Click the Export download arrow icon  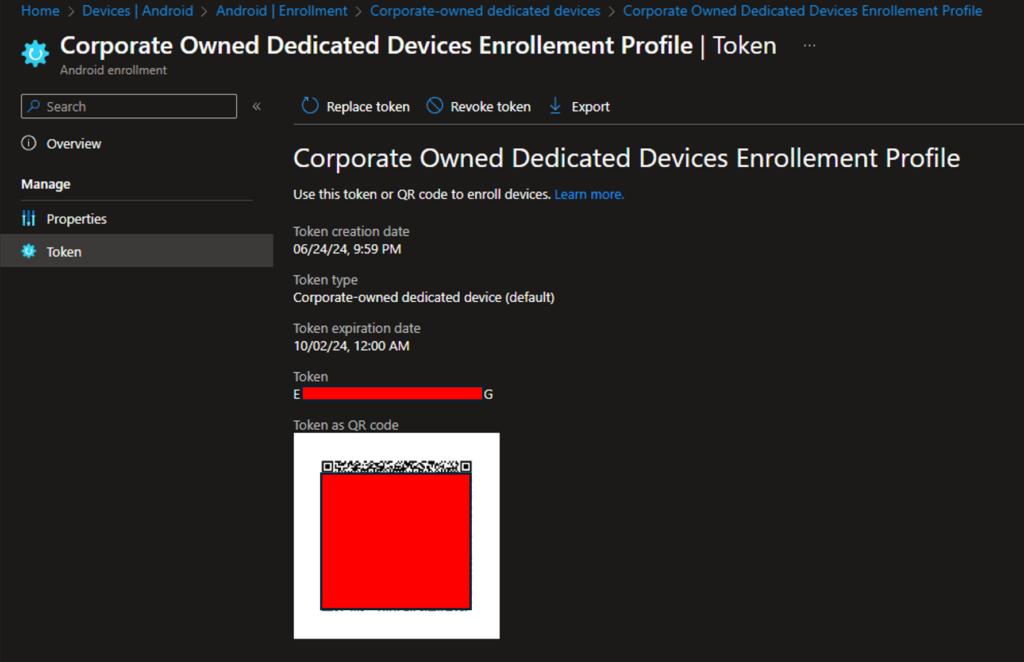pos(555,106)
